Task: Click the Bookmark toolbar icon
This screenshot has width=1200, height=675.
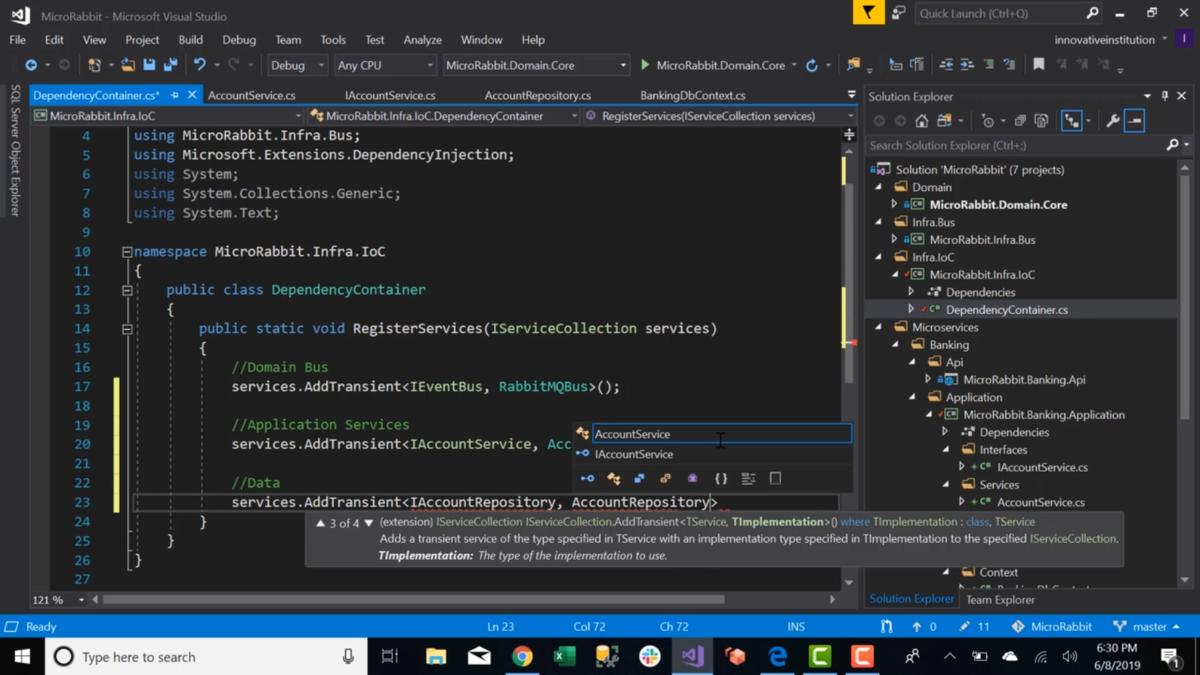Action: 1039,65
